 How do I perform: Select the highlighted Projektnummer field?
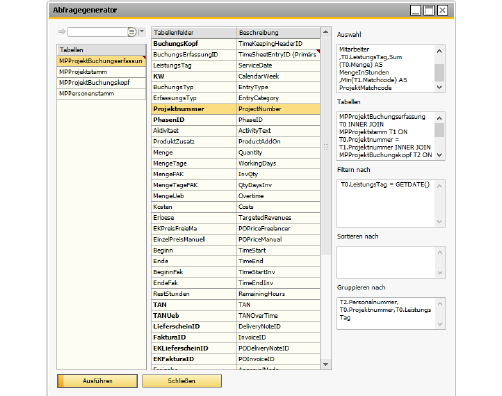point(194,109)
